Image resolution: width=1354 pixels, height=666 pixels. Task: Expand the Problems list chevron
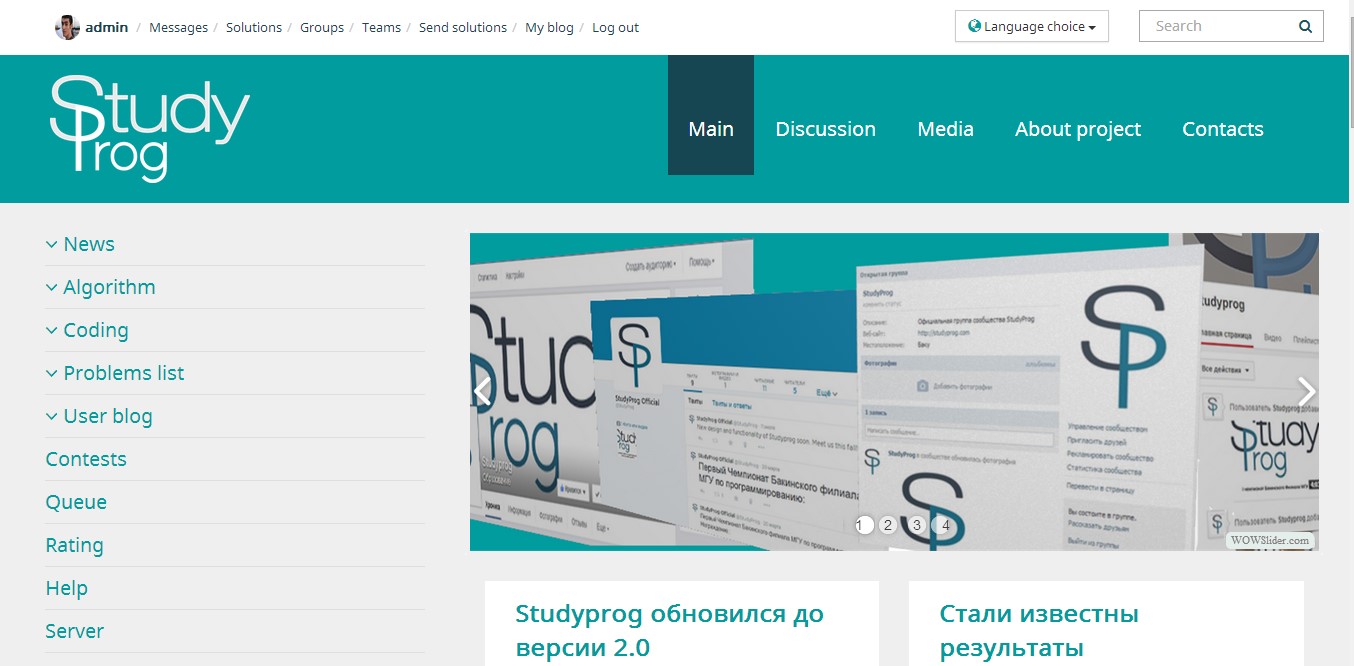(51, 373)
